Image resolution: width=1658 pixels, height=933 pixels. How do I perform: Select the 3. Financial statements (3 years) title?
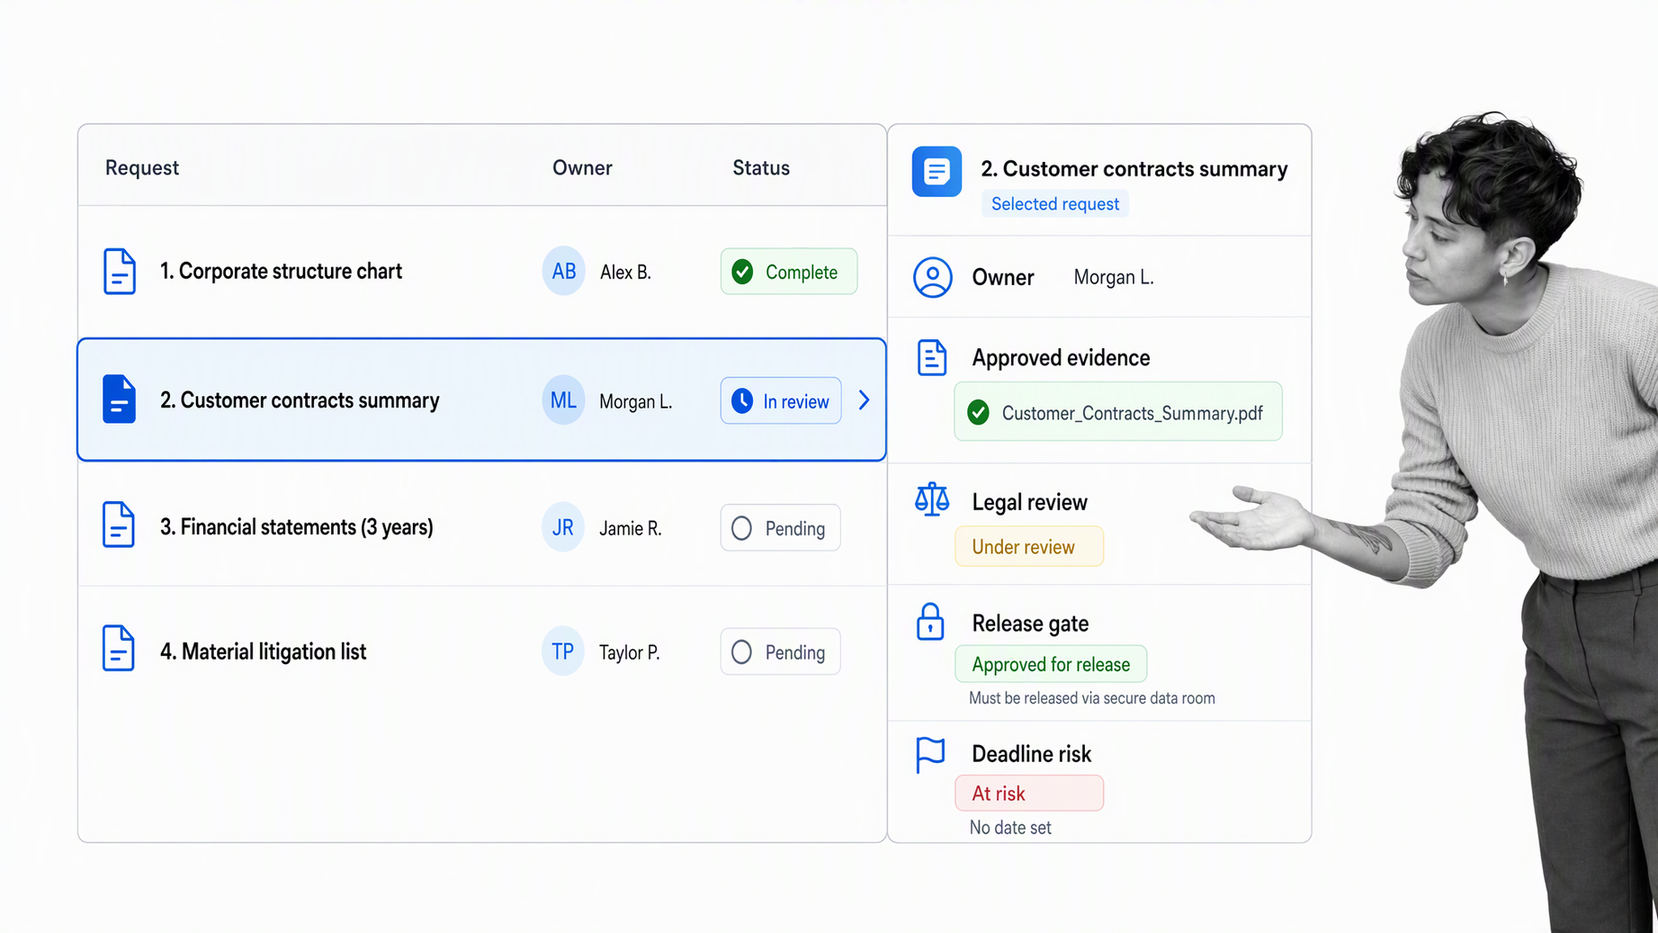click(297, 527)
